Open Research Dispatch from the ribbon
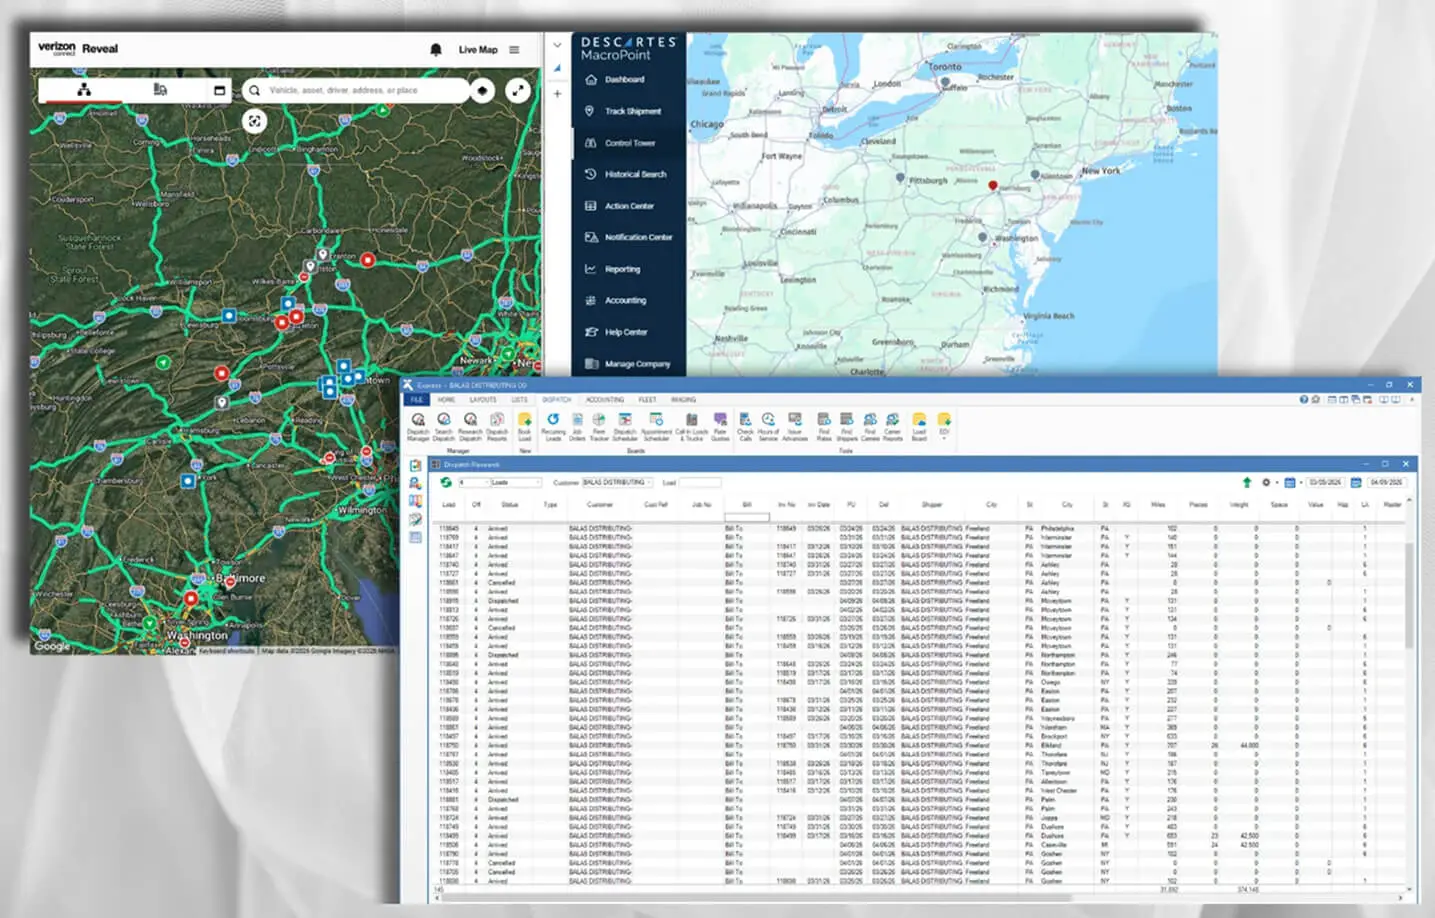This screenshot has height=918, width=1435. (x=470, y=427)
